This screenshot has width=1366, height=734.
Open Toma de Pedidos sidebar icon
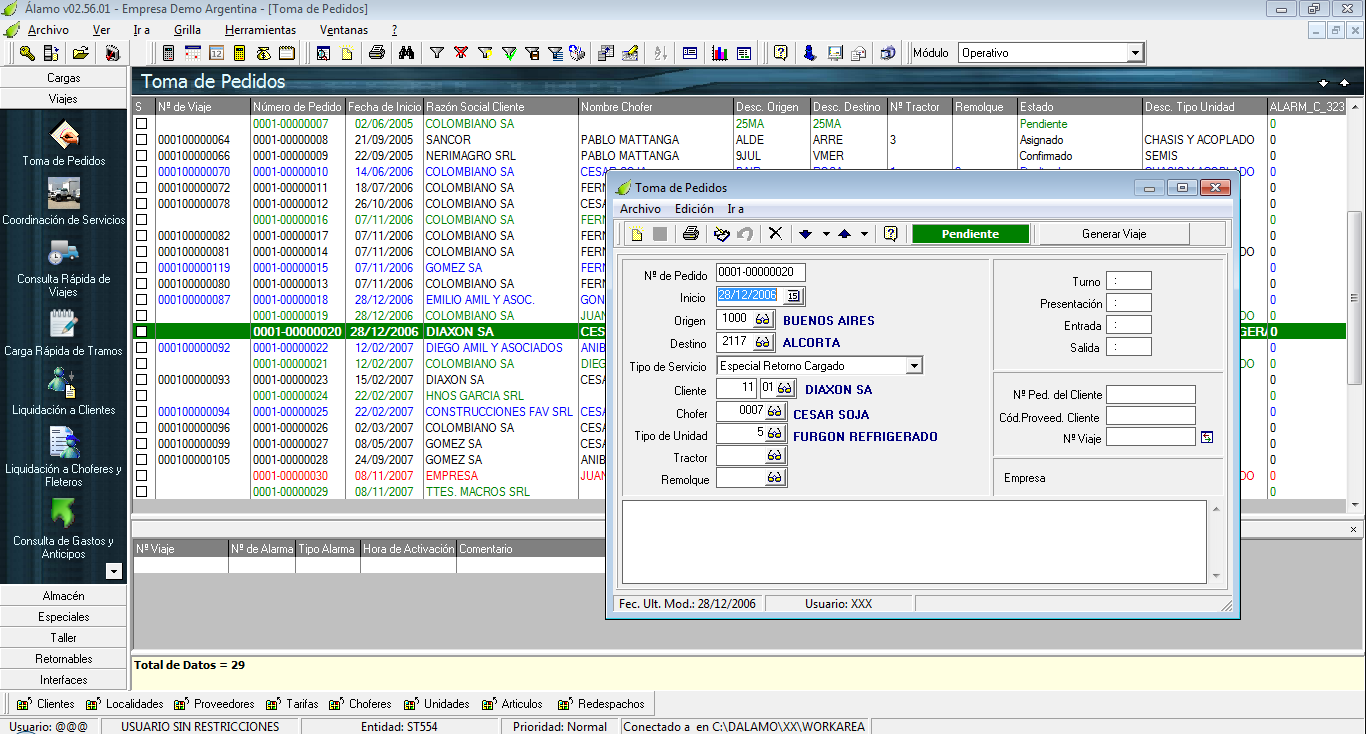[64, 134]
